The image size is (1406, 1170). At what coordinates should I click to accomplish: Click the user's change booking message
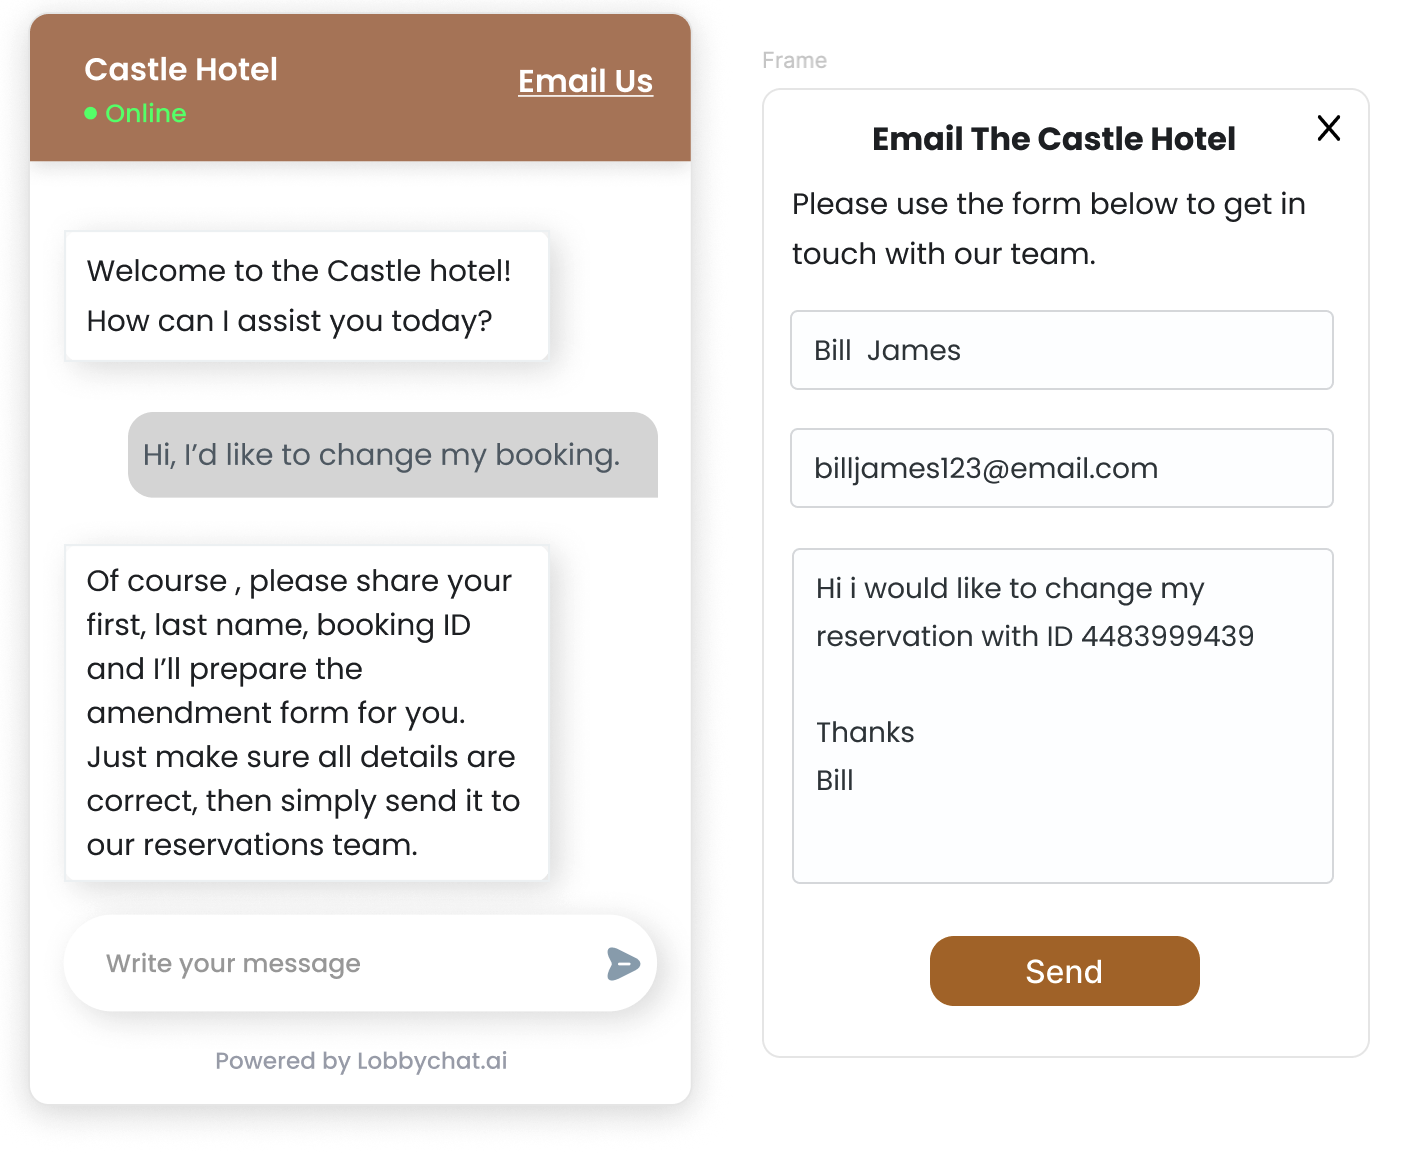tap(392, 455)
